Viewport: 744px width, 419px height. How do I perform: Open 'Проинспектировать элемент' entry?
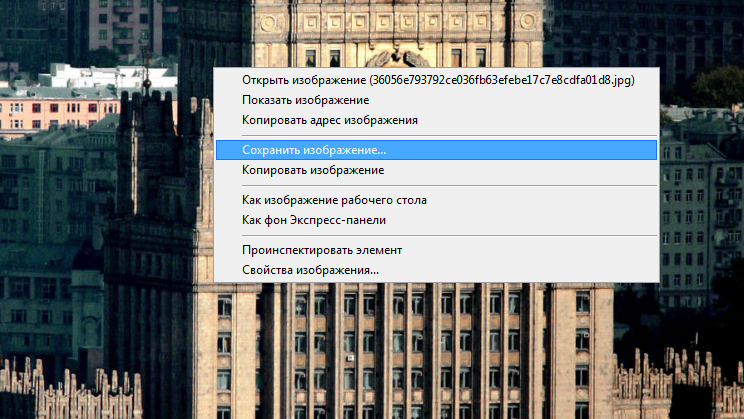point(437,250)
